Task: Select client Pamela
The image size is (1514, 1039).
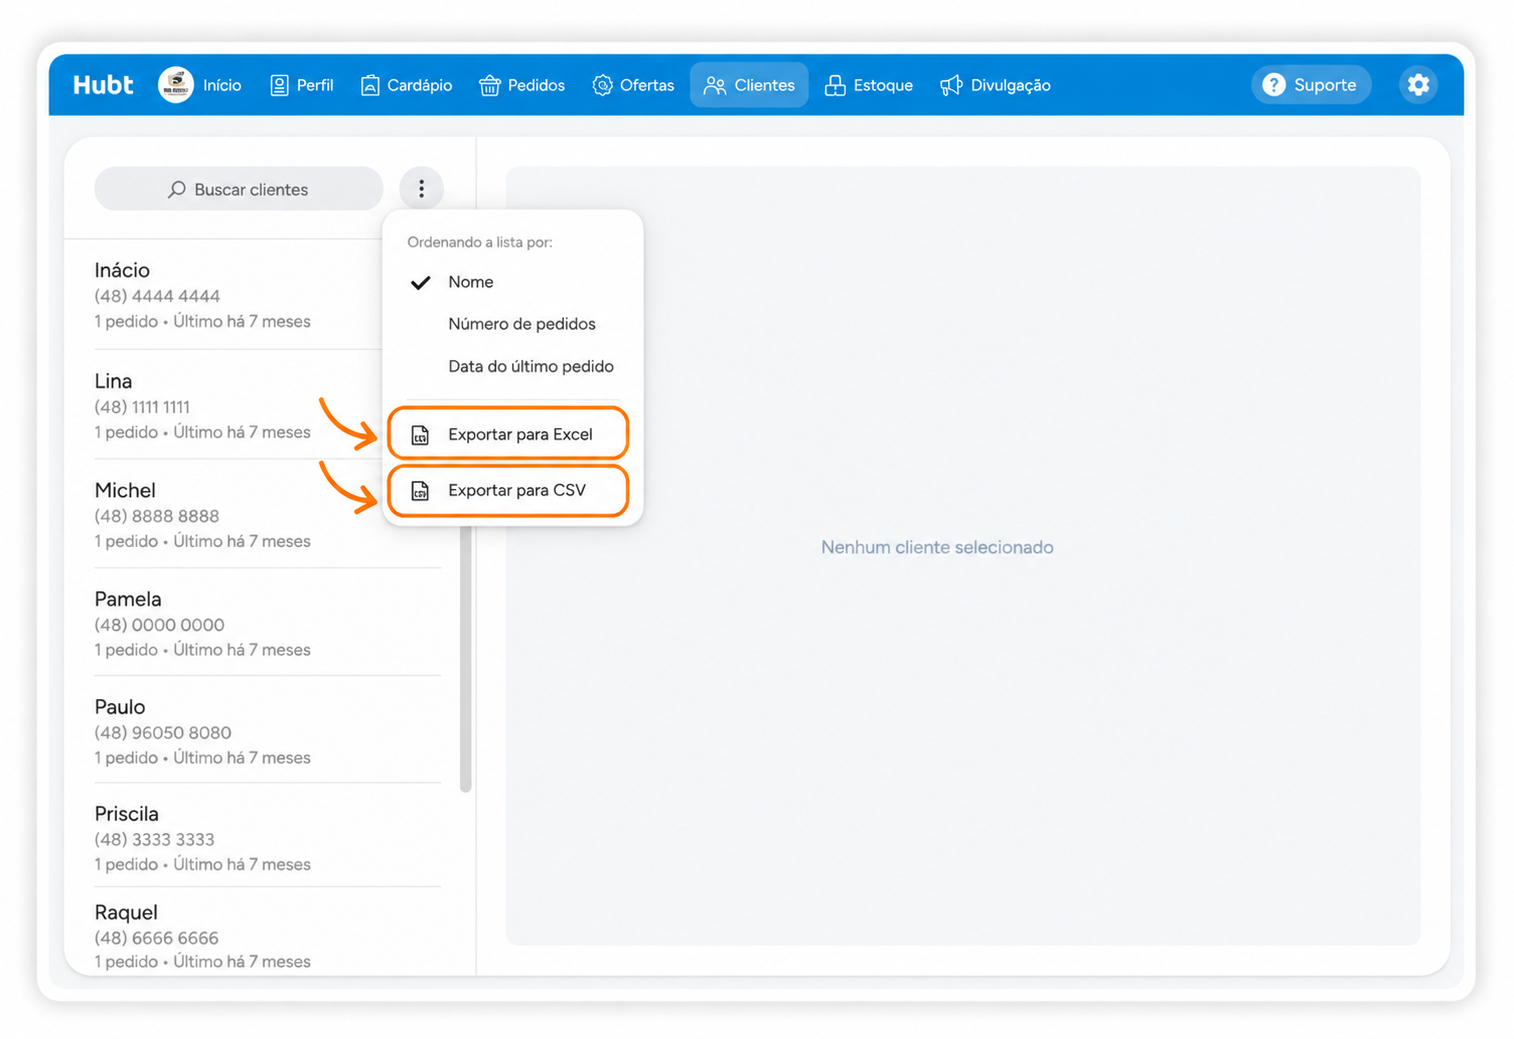Action: point(268,623)
